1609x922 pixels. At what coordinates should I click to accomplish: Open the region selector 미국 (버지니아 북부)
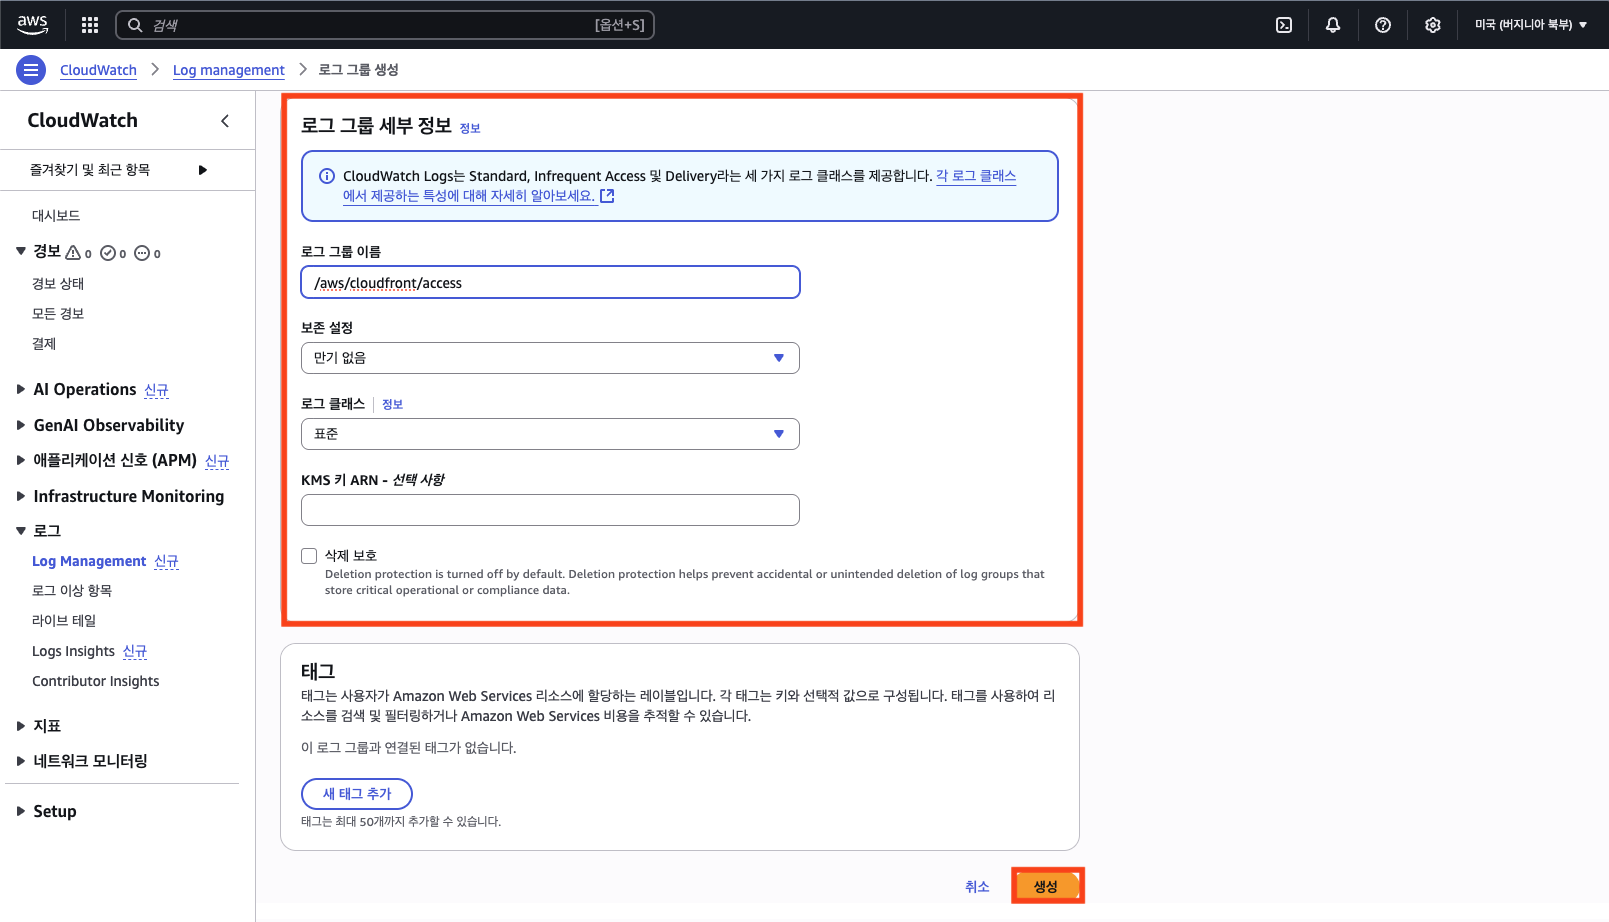click(x=1530, y=25)
